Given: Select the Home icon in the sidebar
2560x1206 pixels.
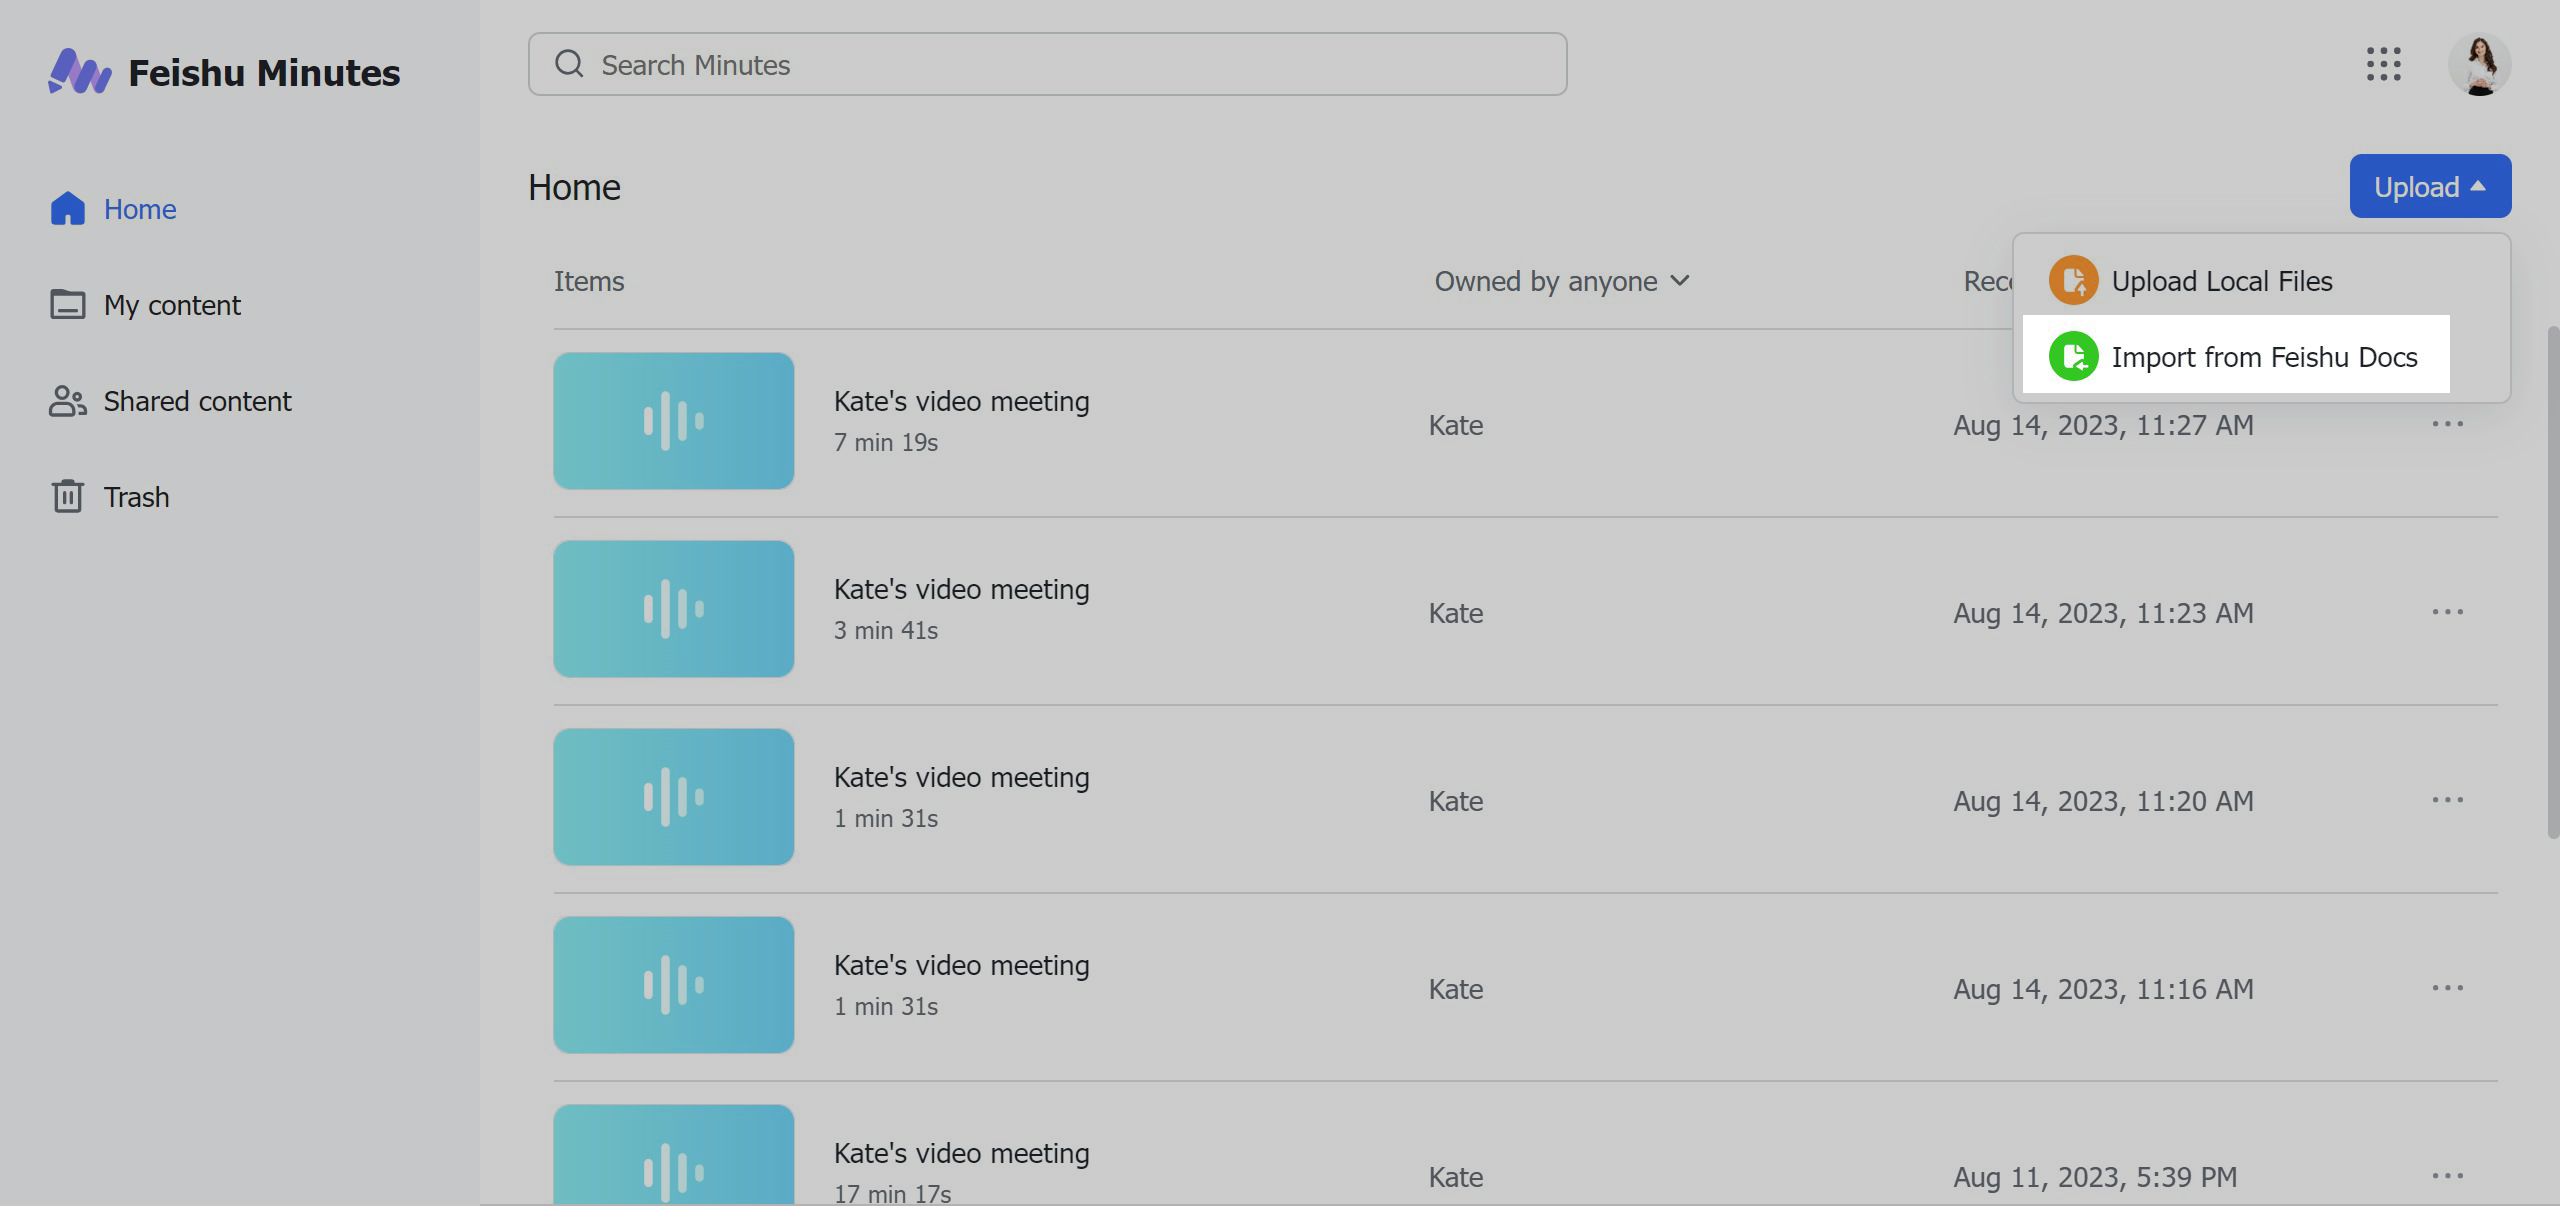Looking at the screenshot, I should [67, 208].
